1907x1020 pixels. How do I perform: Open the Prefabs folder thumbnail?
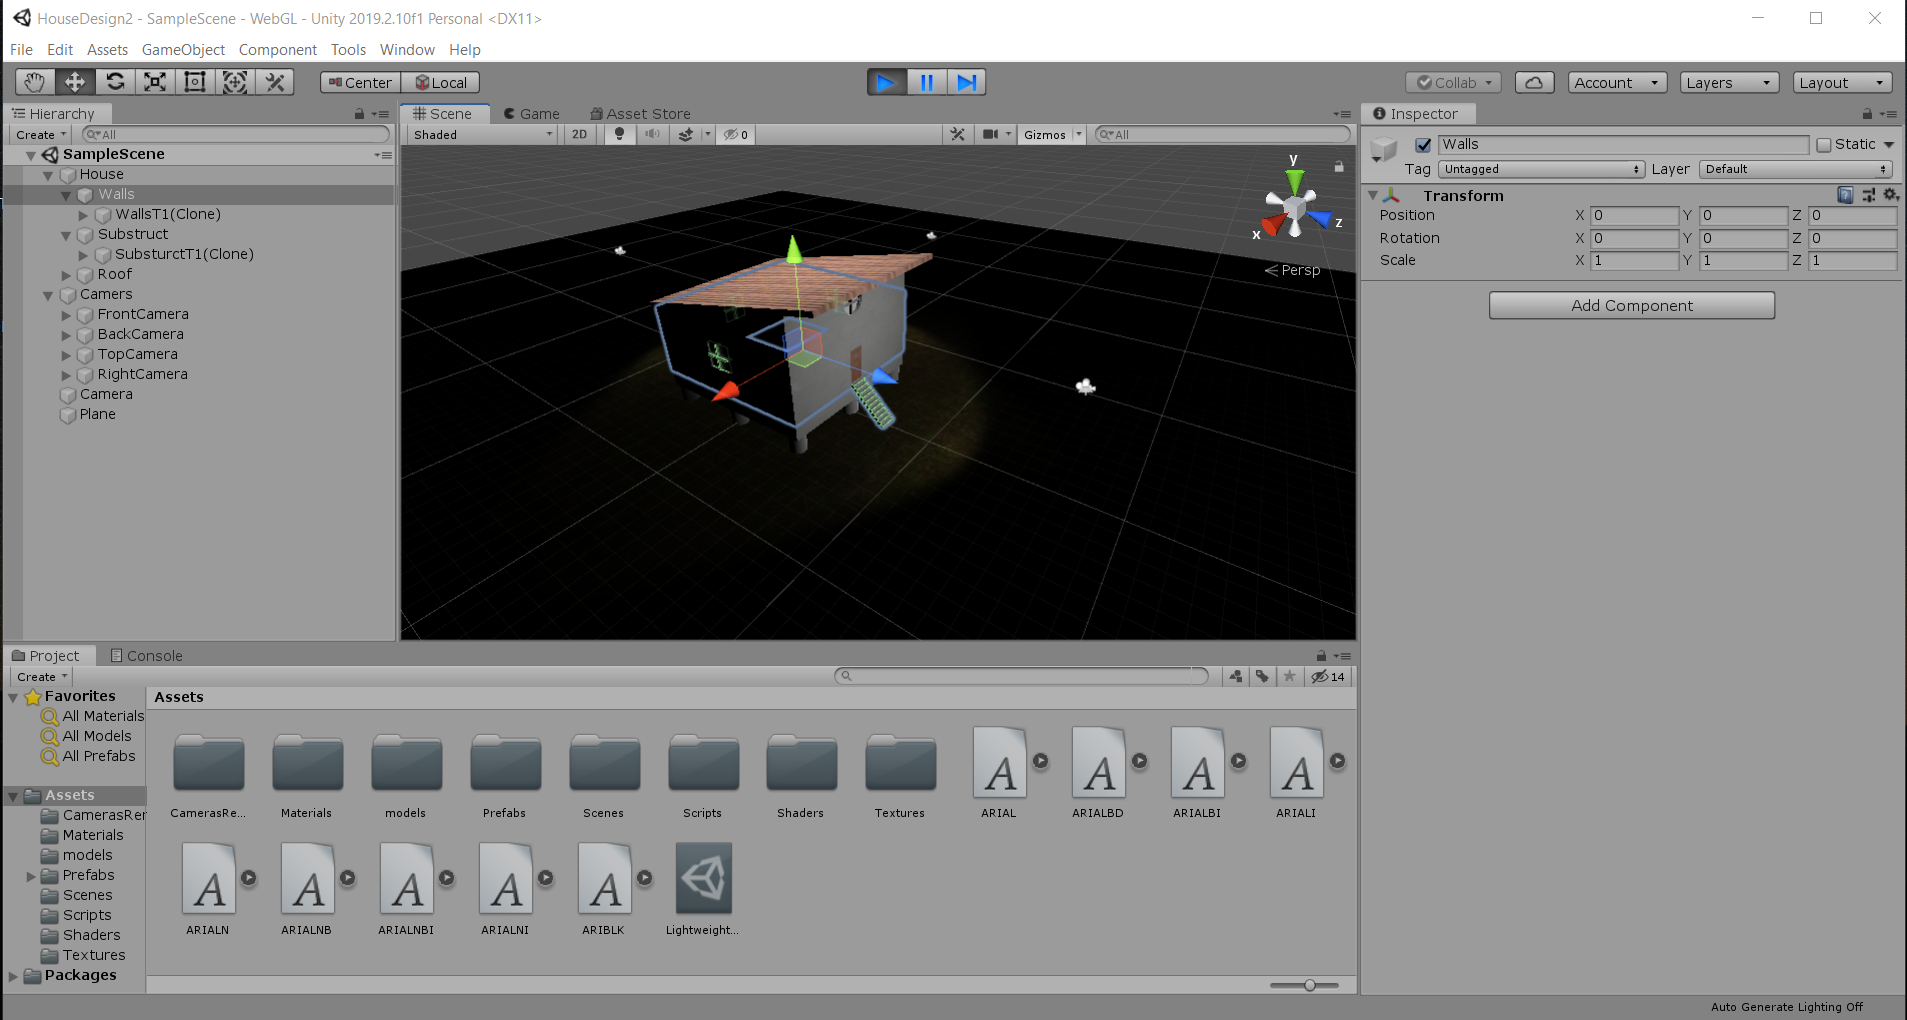point(505,765)
